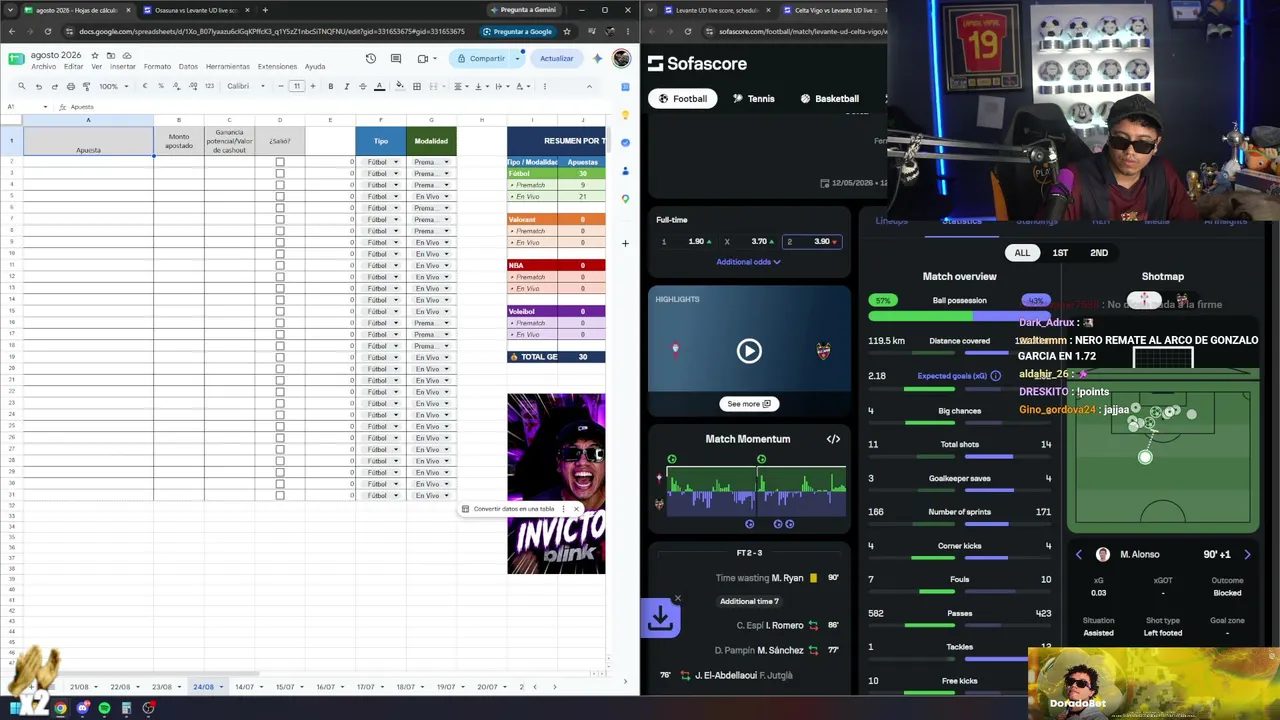Viewport: 1280px width, 720px height.
Task: Tick the ¿Salió? checkbox in row 20
Action: (x=280, y=369)
